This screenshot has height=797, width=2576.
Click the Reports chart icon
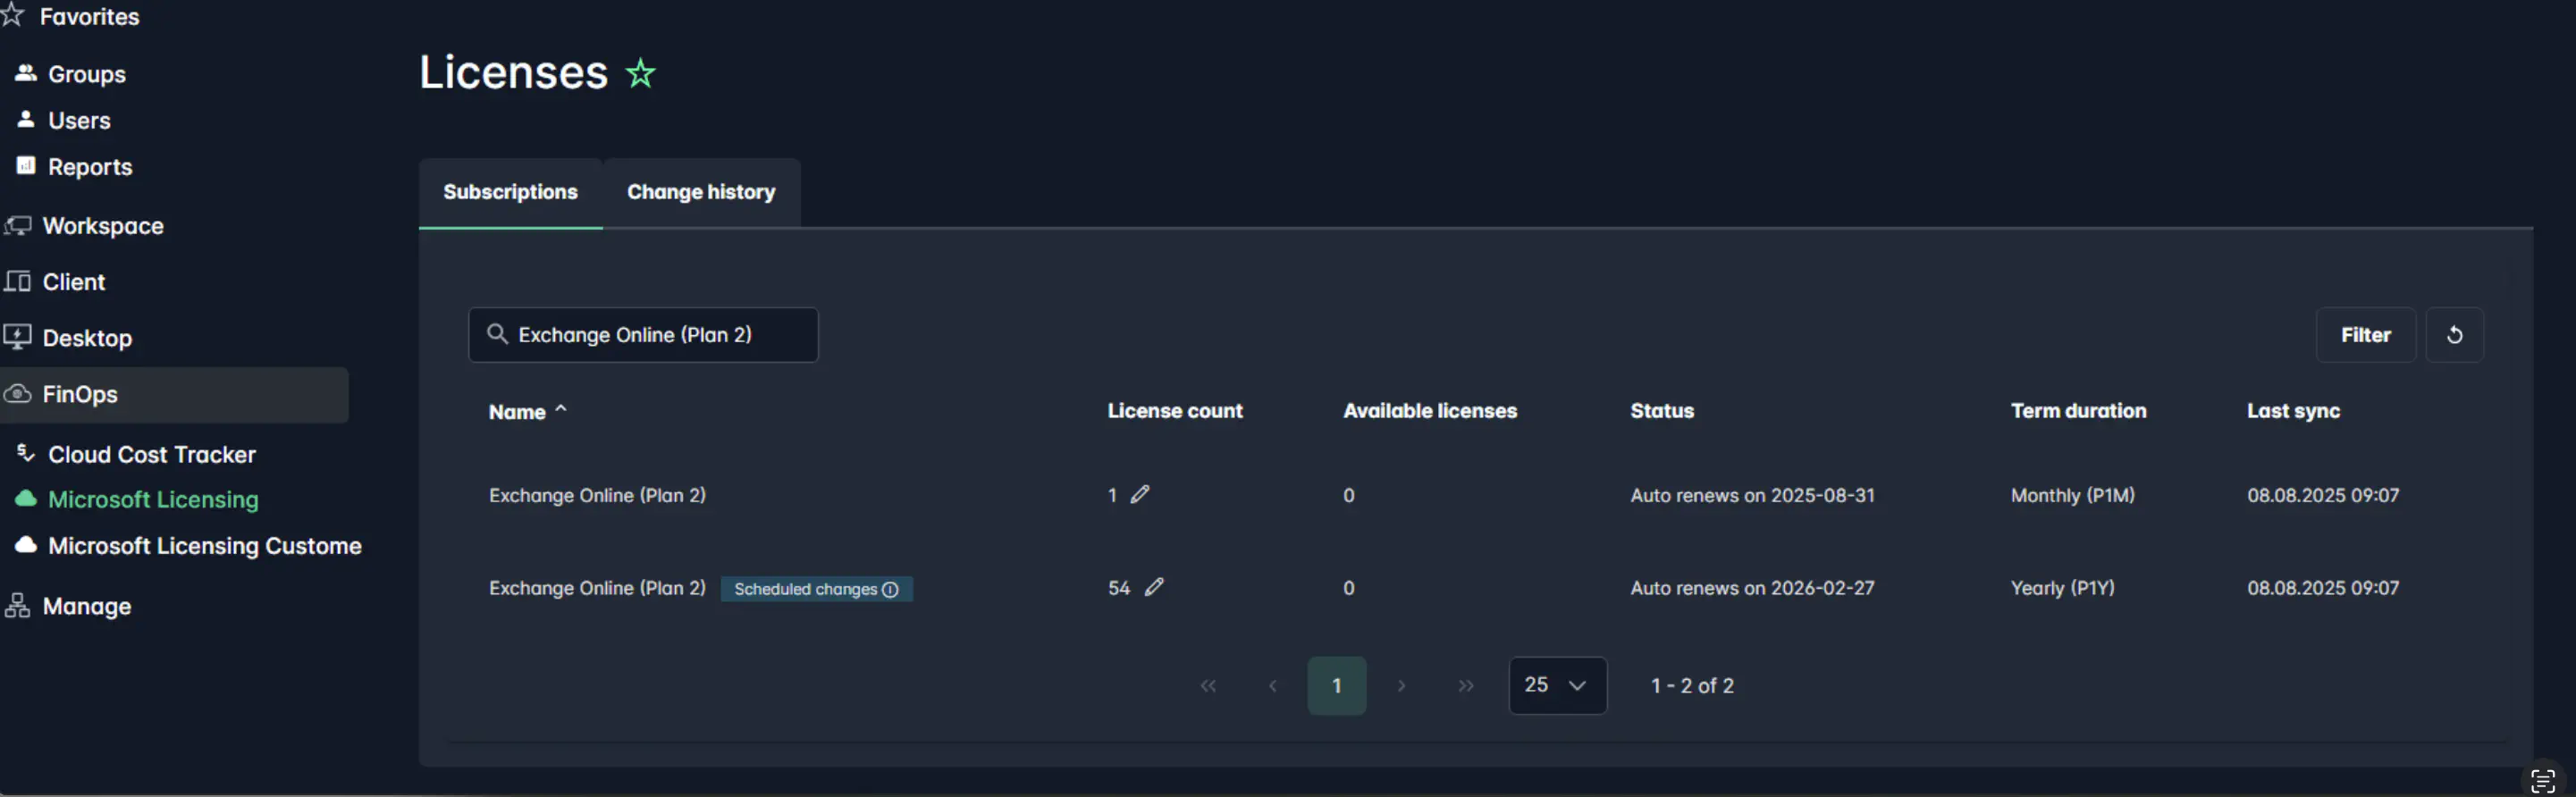(26, 165)
